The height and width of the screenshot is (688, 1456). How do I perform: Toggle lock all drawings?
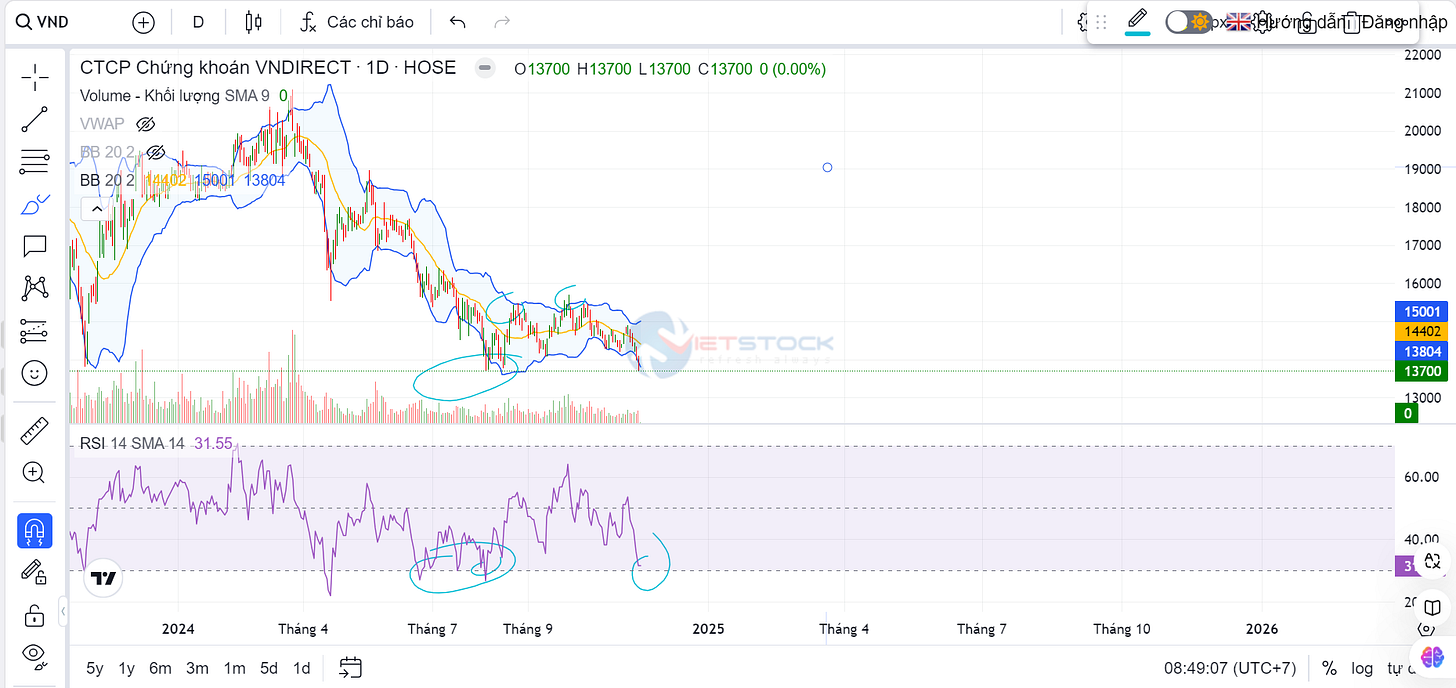pos(35,614)
